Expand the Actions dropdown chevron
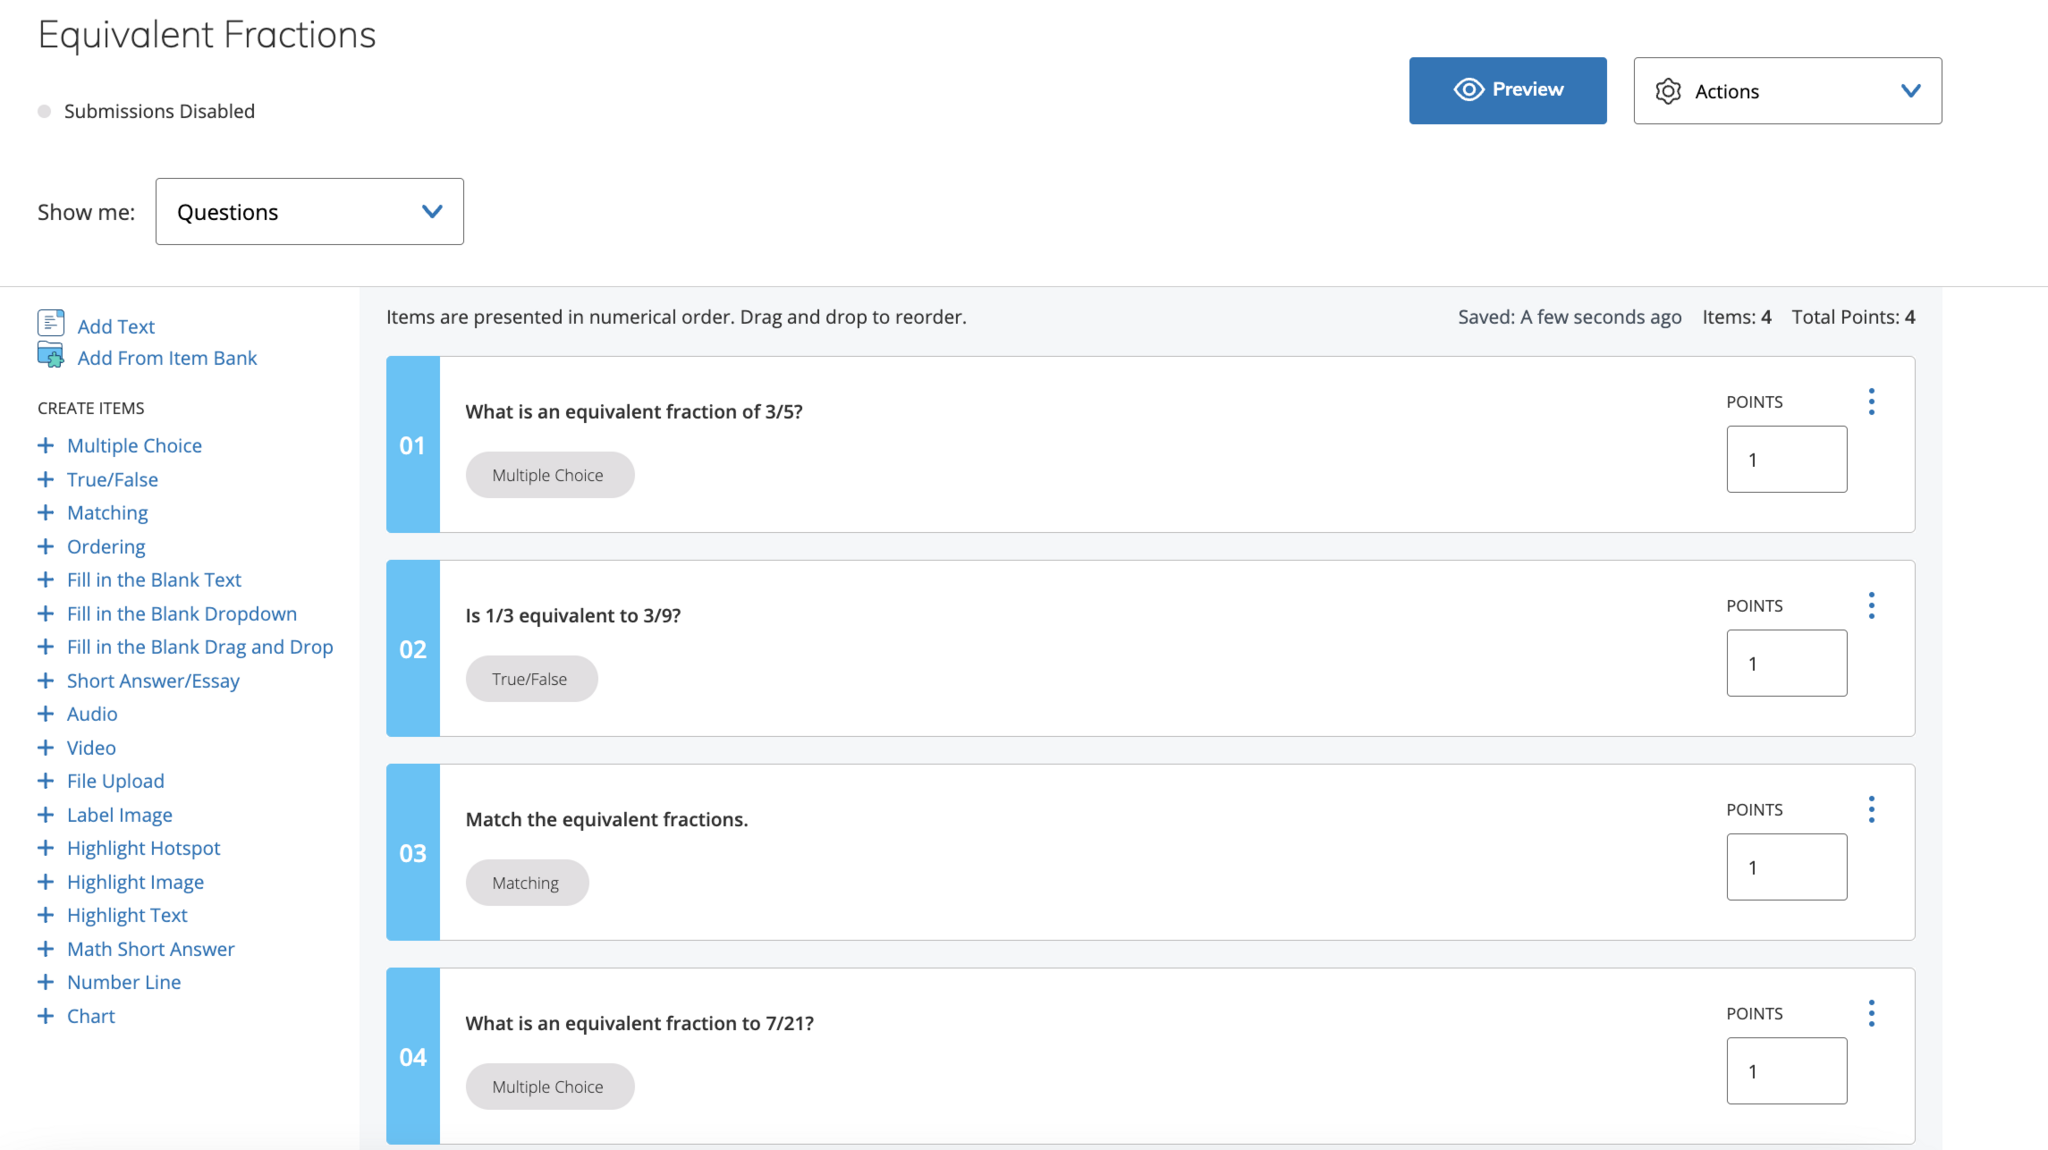 tap(1910, 91)
